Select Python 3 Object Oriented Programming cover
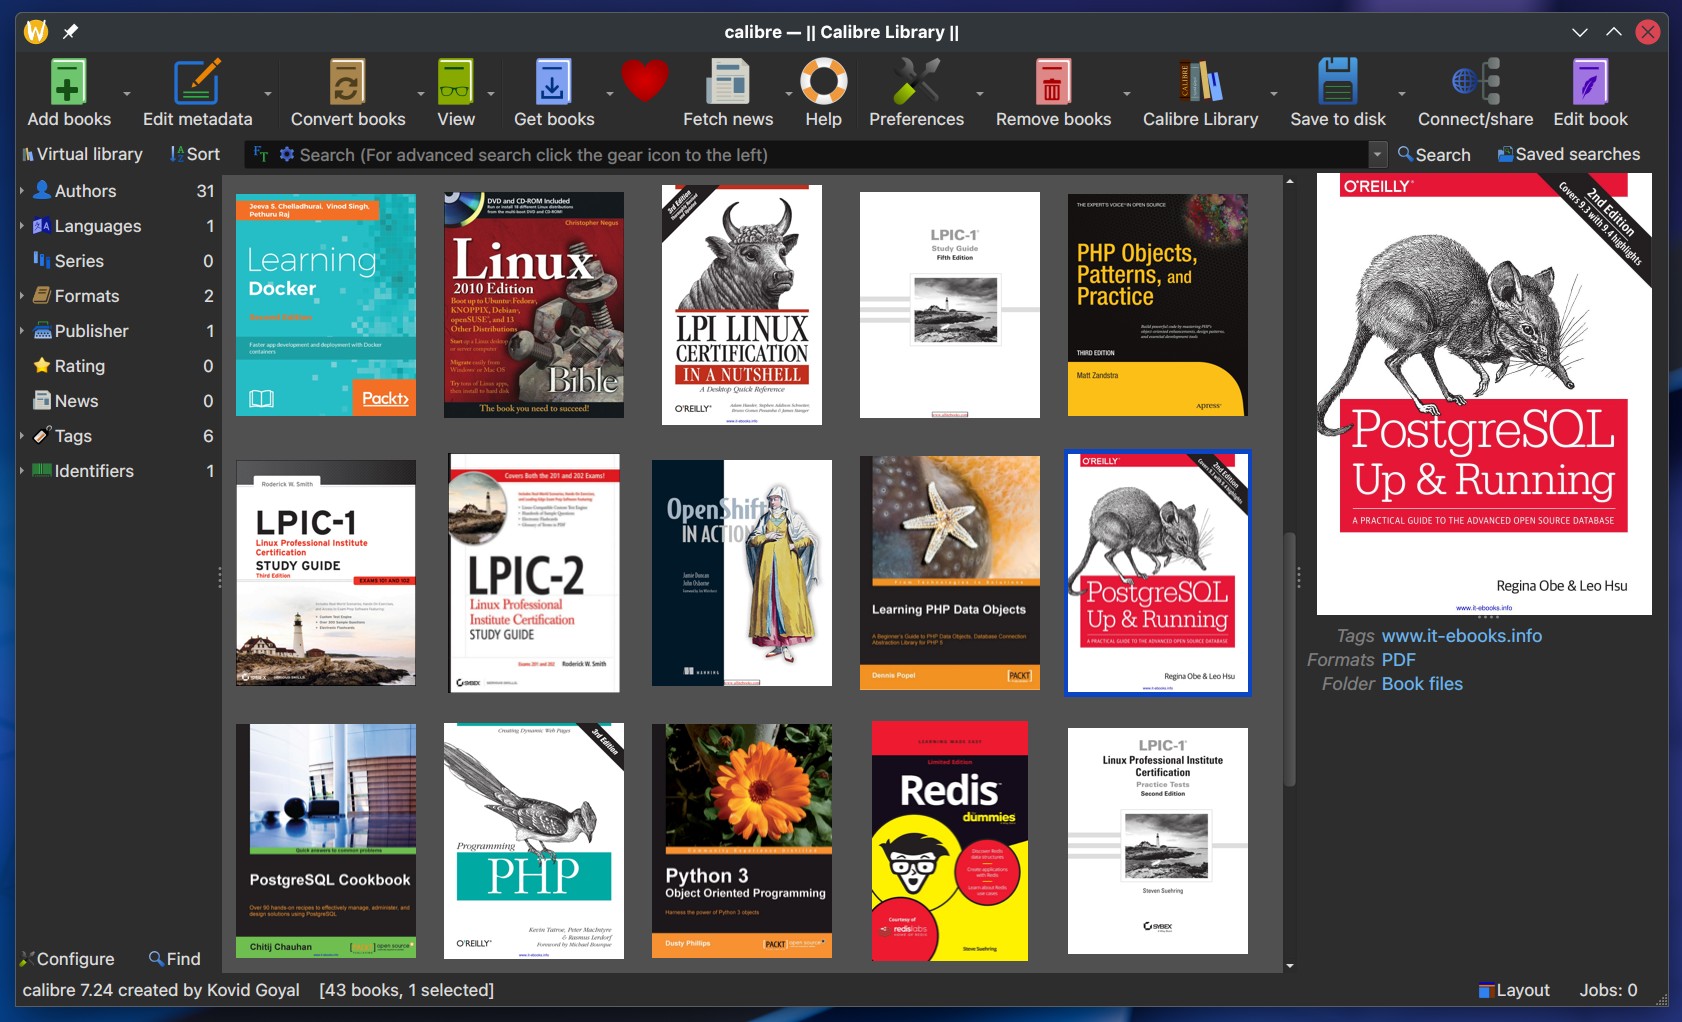This screenshot has height=1022, width=1682. (x=742, y=841)
